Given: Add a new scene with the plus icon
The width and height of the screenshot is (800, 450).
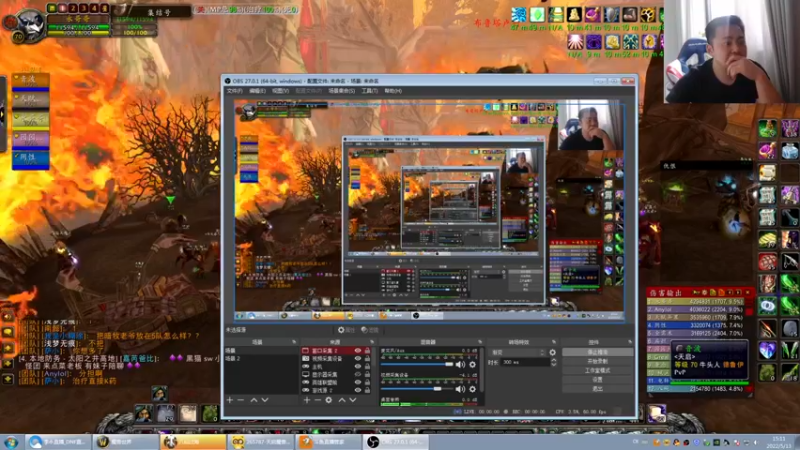Looking at the screenshot, I should (x=230, y=400).
